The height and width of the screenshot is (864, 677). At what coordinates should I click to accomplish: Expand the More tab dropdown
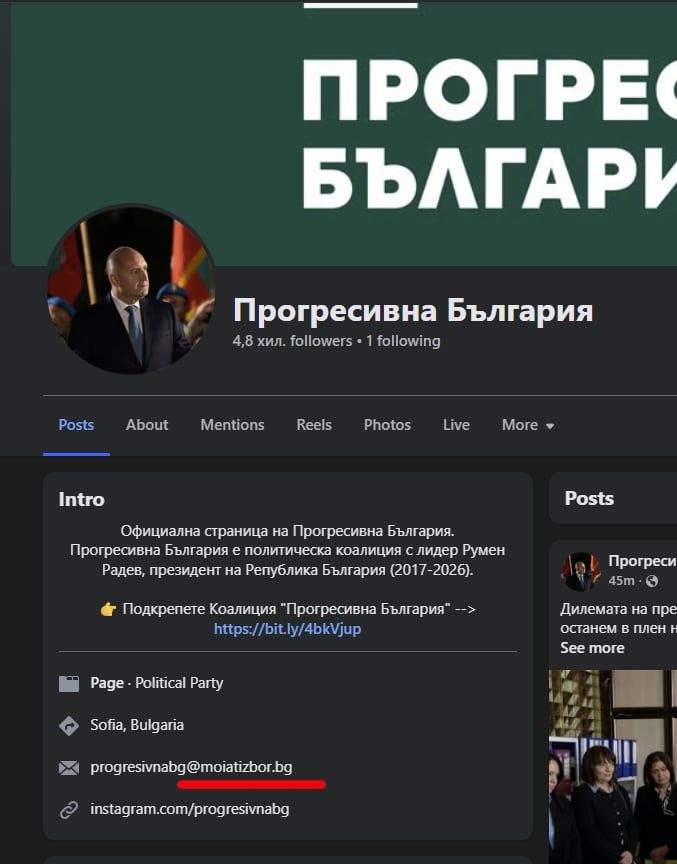point(528,425)
